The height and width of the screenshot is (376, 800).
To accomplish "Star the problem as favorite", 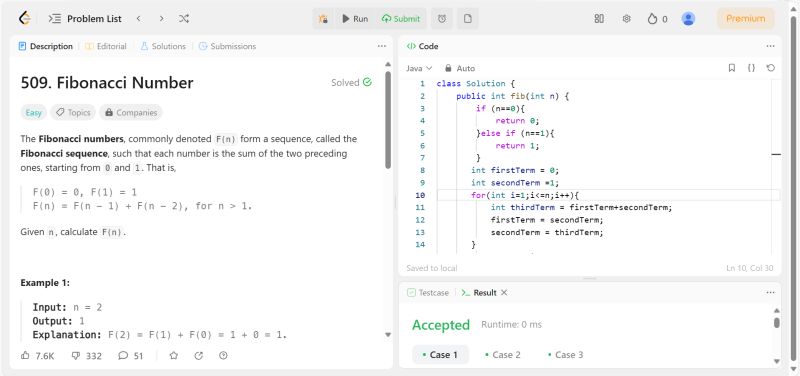I will point(173,356).
